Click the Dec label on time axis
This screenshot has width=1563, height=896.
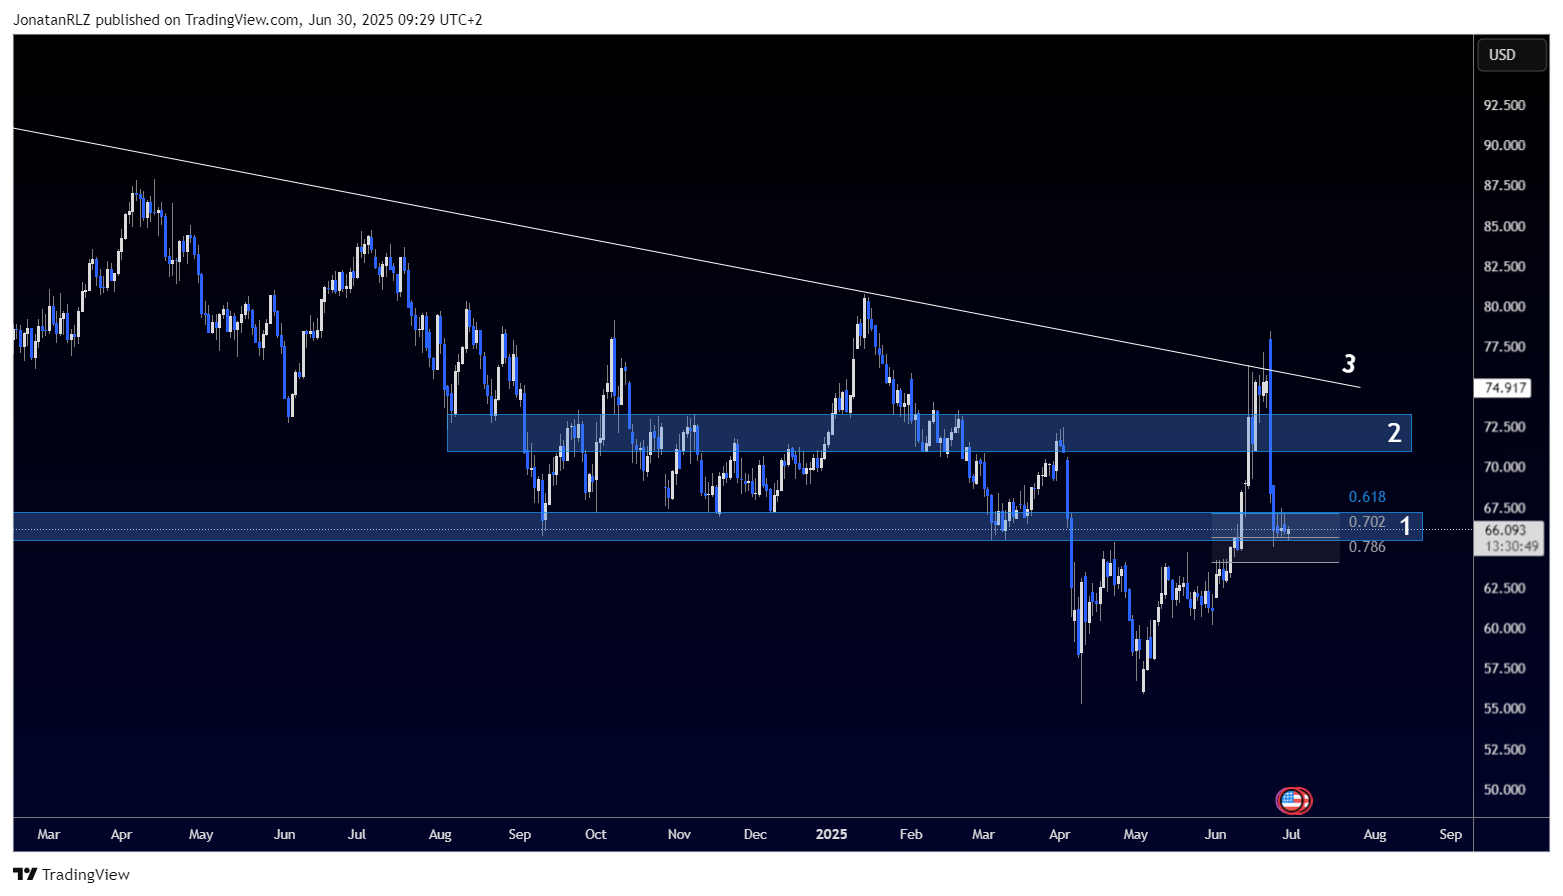755,834
